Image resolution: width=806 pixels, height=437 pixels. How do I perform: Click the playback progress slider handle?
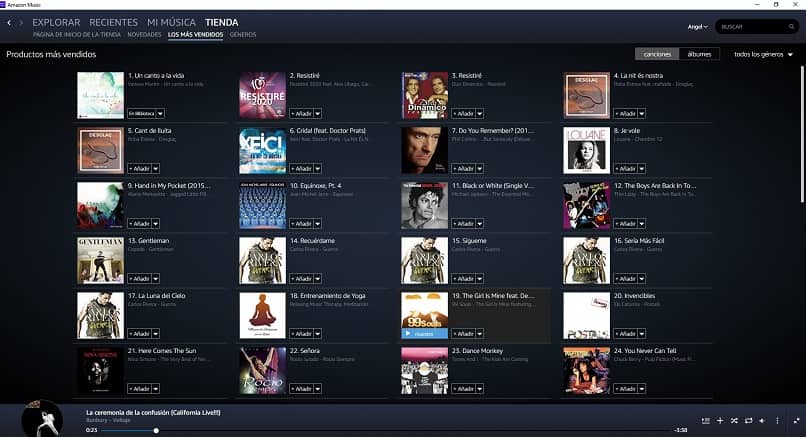(x=156, y=430)
